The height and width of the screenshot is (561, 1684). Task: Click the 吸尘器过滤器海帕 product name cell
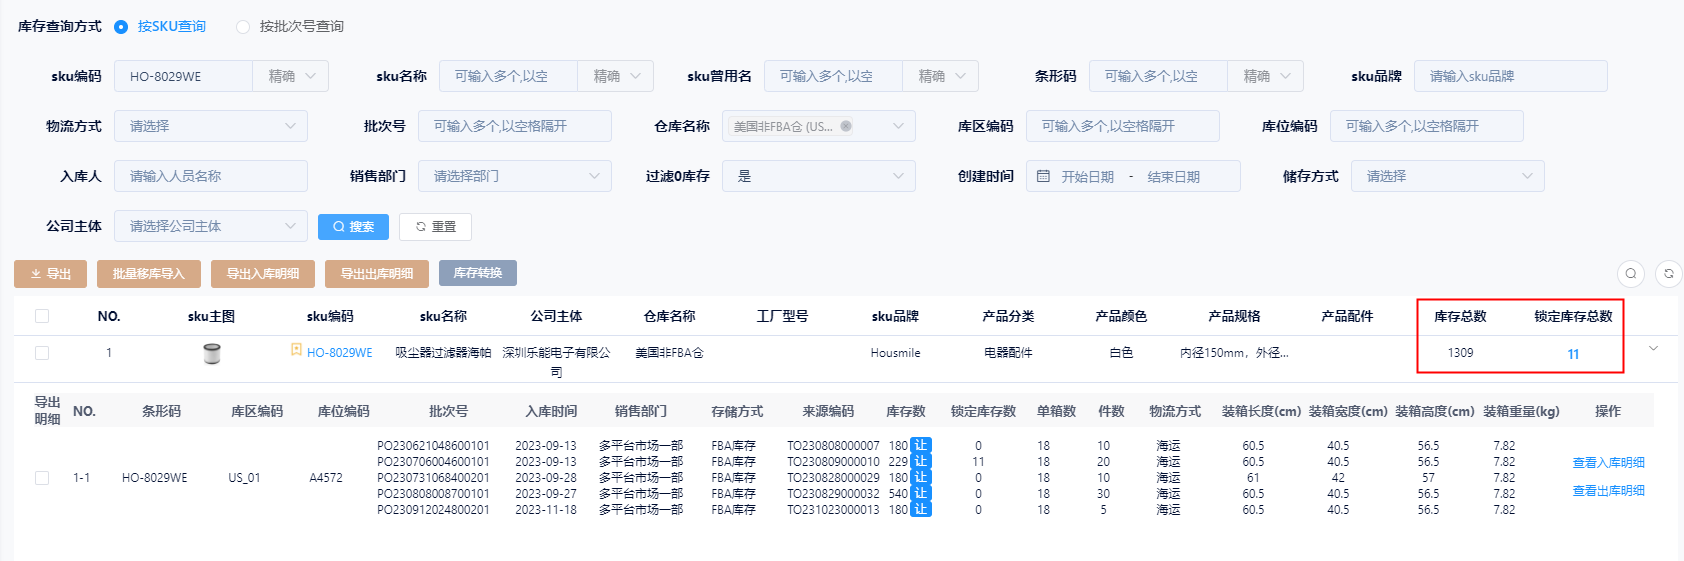tap(443, 353)
